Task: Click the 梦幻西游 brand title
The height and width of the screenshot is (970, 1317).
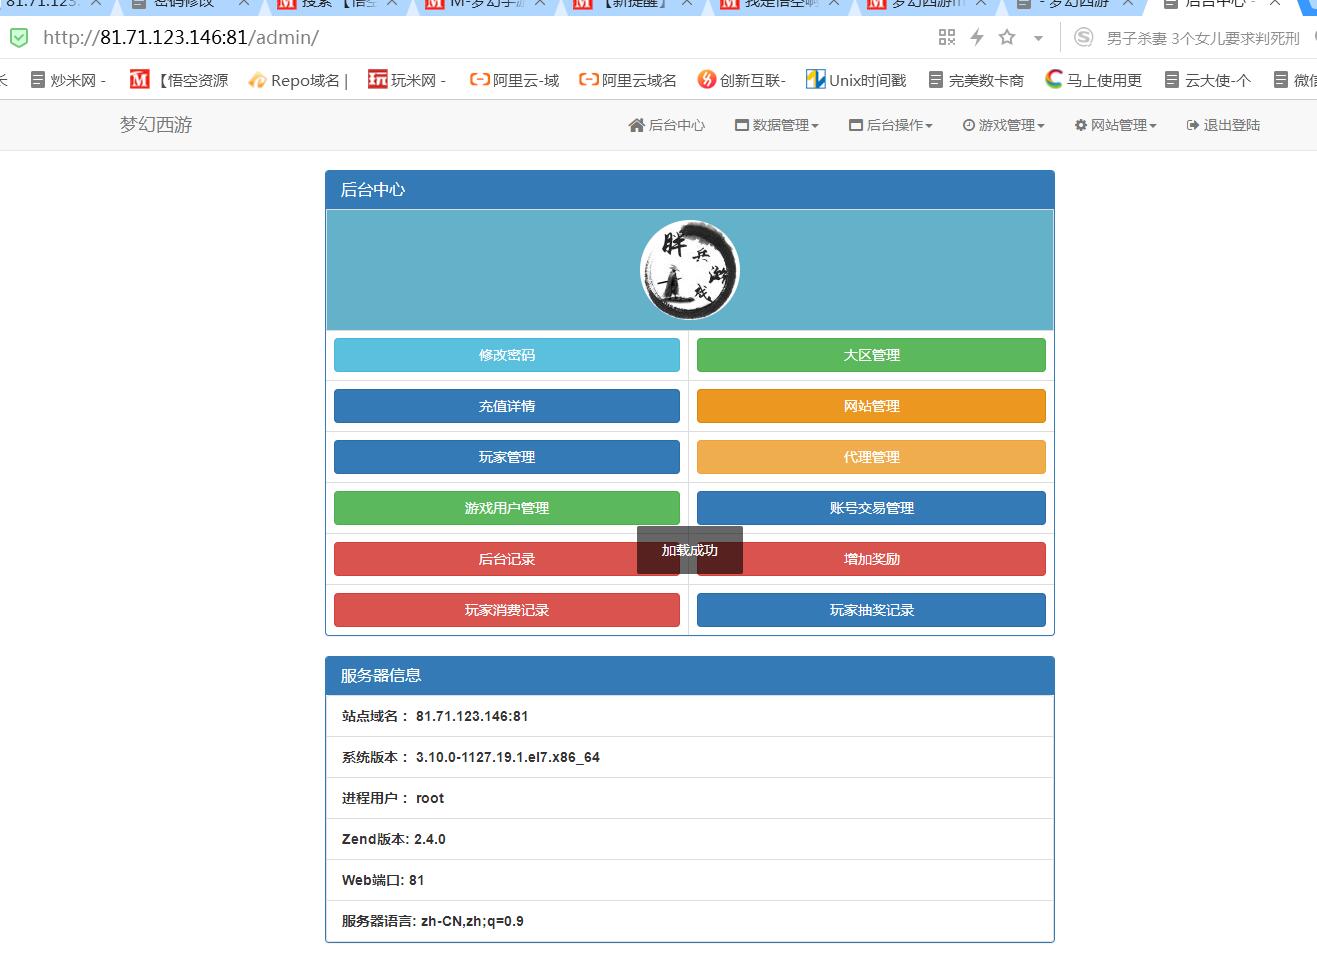Action: (156, 125)
